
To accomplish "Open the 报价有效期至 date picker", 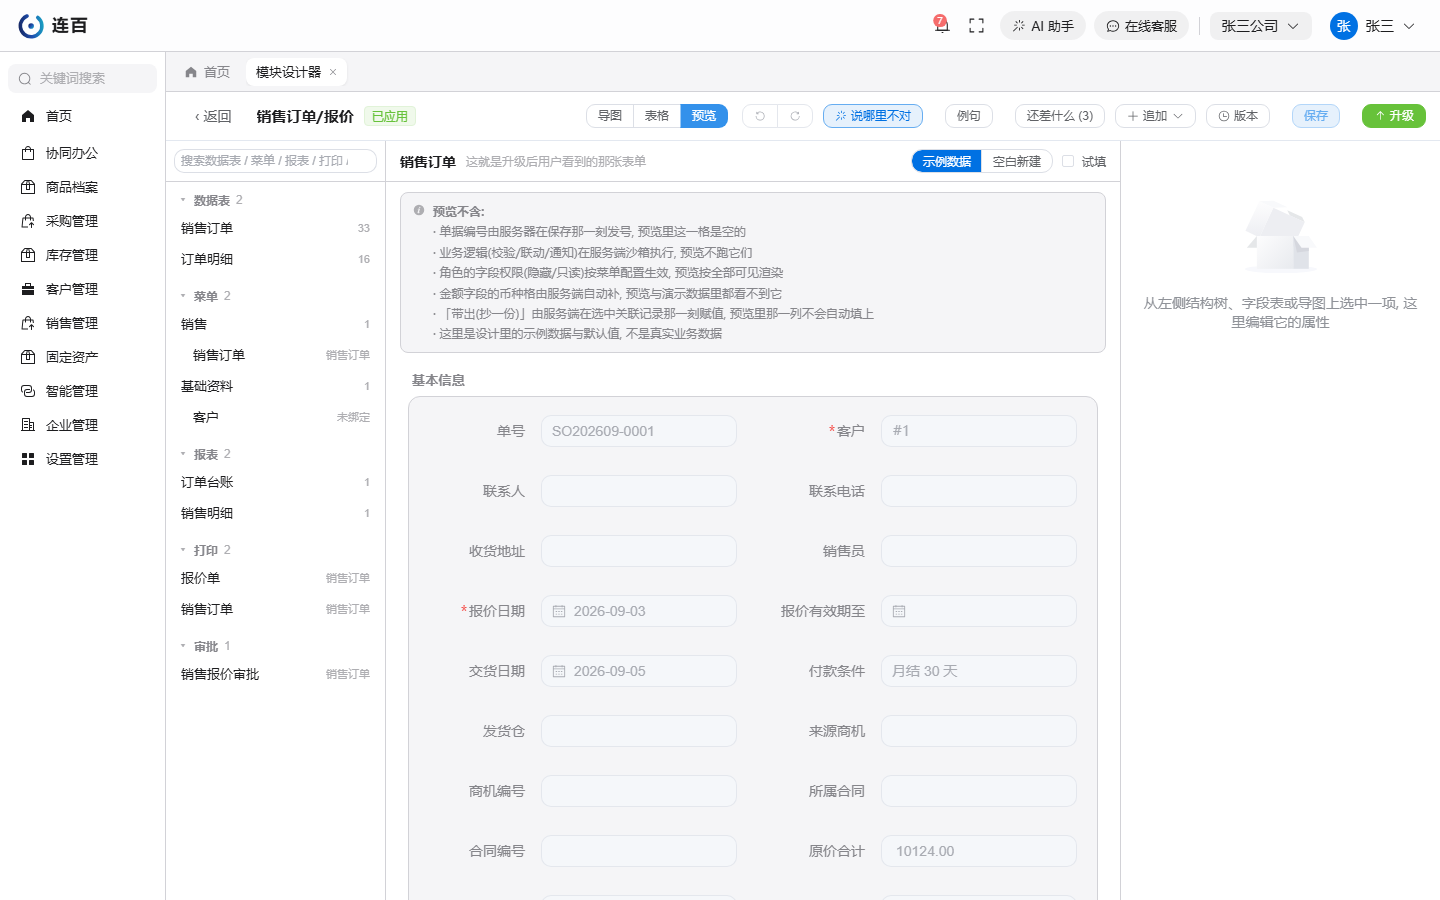I will 979,611.
